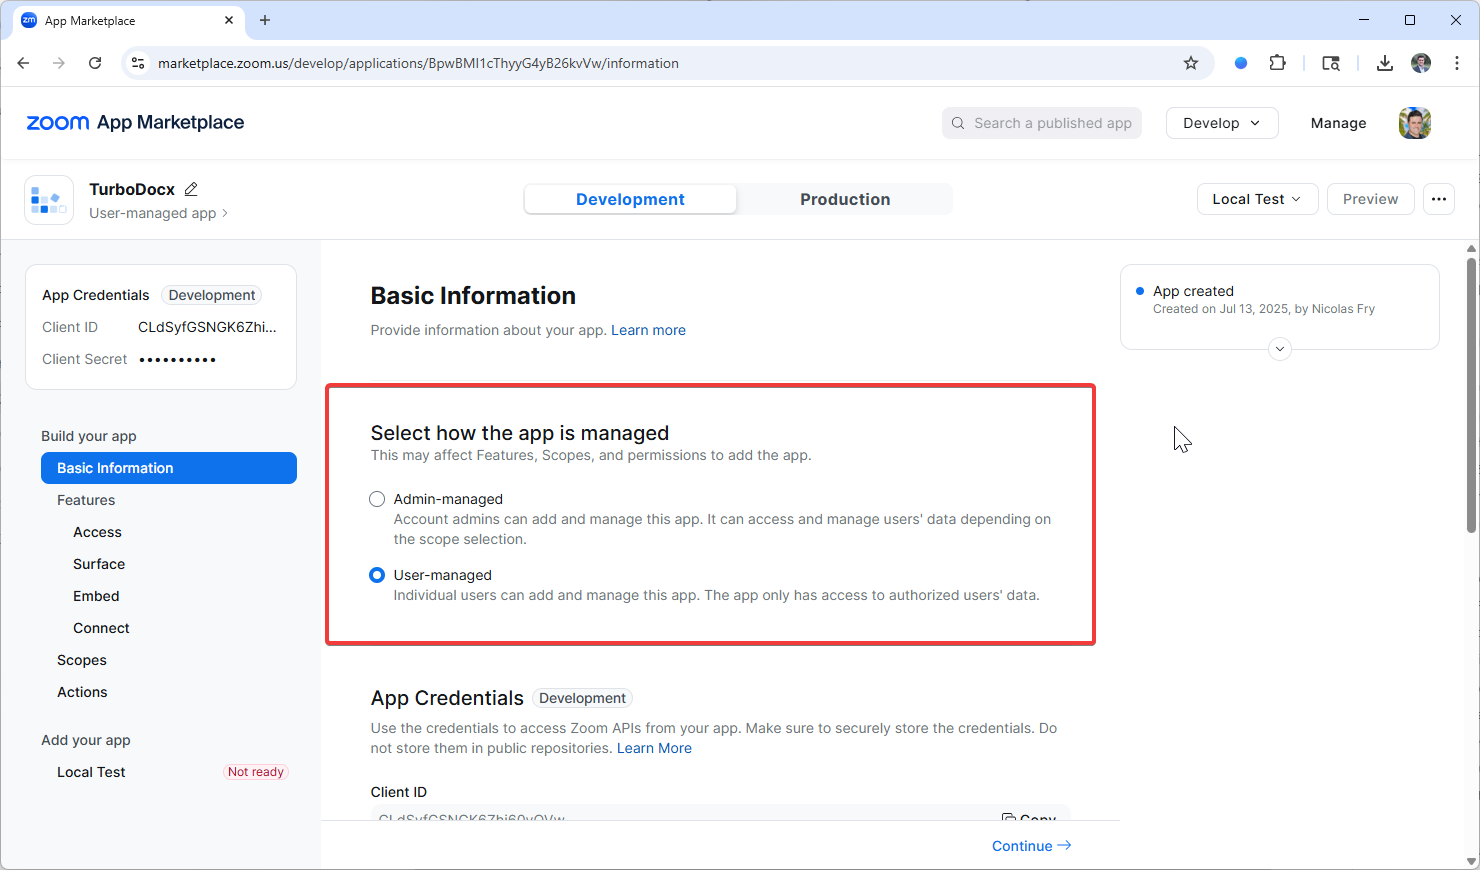Open Embed section in sidebar
Screen dimensions: 1480x870
(96, 596)
